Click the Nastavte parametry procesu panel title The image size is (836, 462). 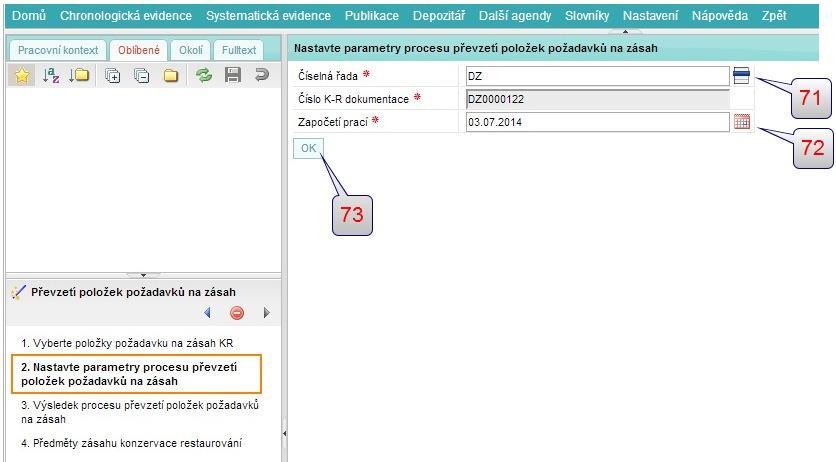pyautogui.click(x=476, y=48)
